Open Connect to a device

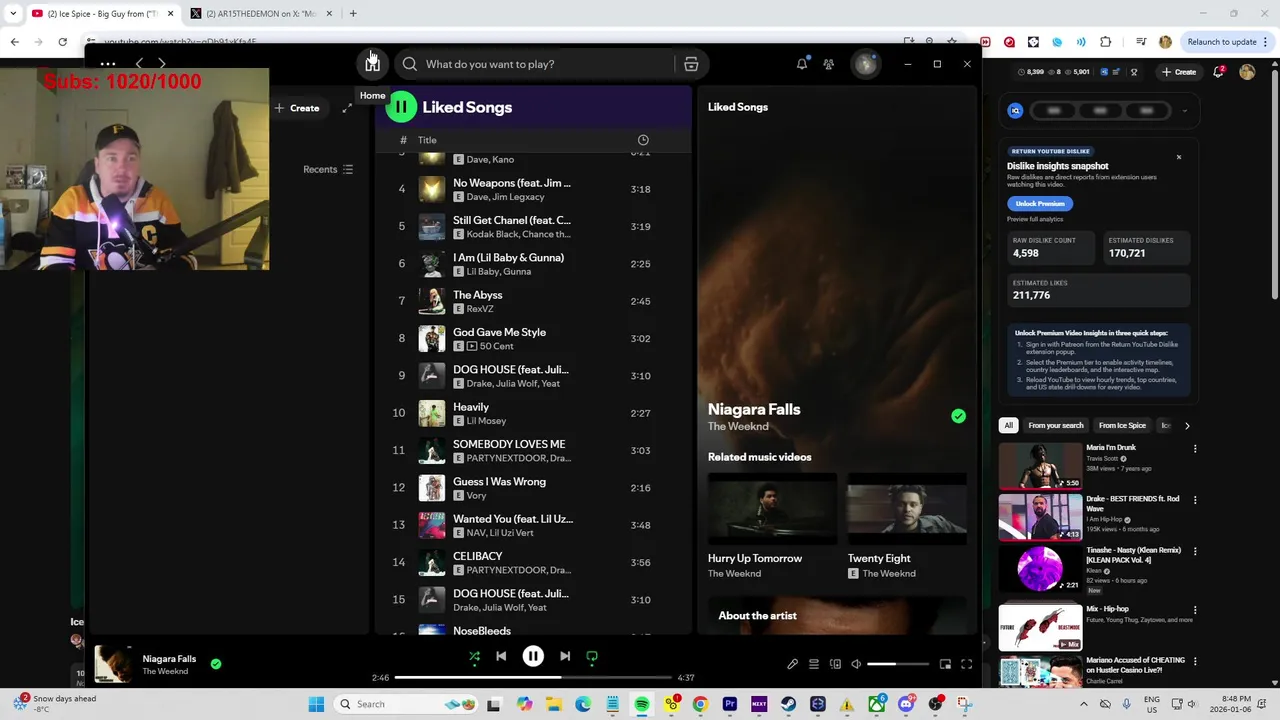pos(835,664)
